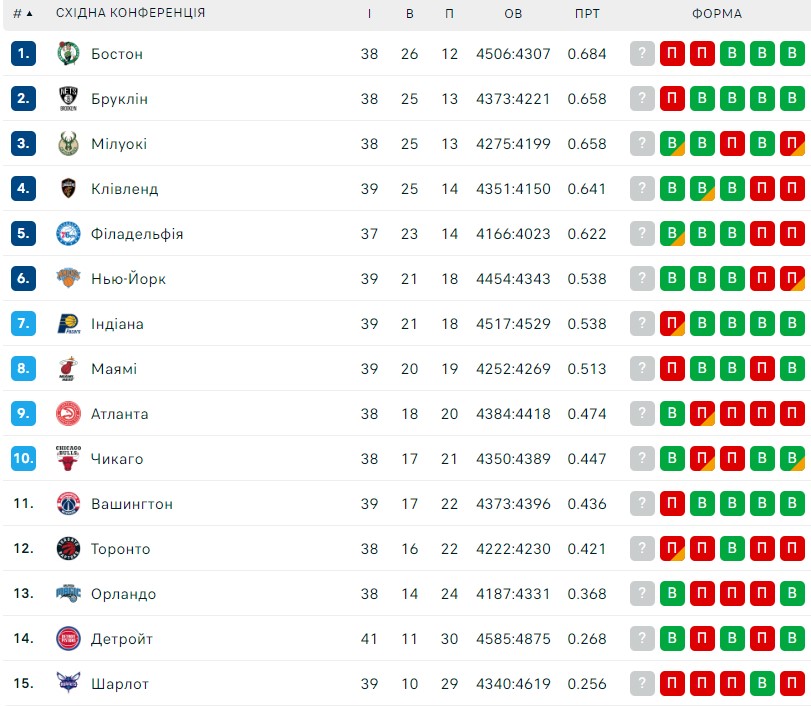The height and width of the screenshot is (707, 811).
Task: Click the Chicago Bulls team logo
Action: coord(68,459)
